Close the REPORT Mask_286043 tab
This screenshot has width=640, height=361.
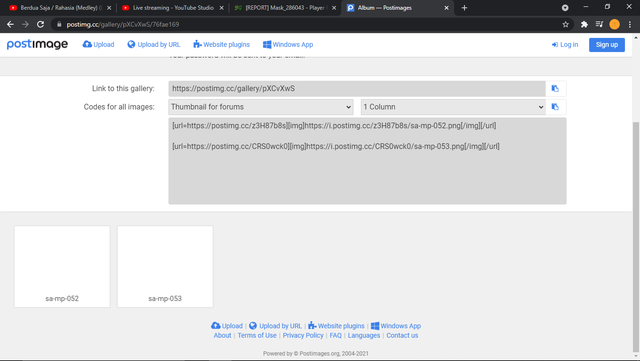pos(334,8)
